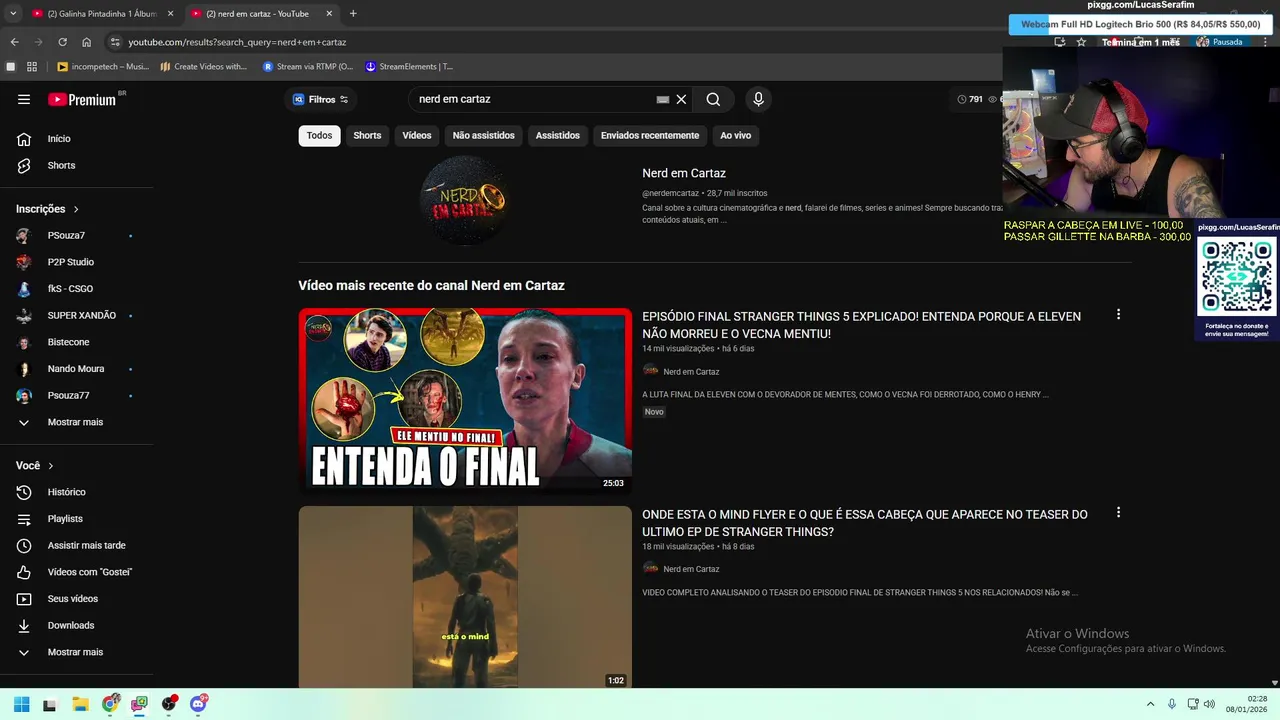
Task: Expand Mostrar mais under Downloads
Action: point(77,652)
